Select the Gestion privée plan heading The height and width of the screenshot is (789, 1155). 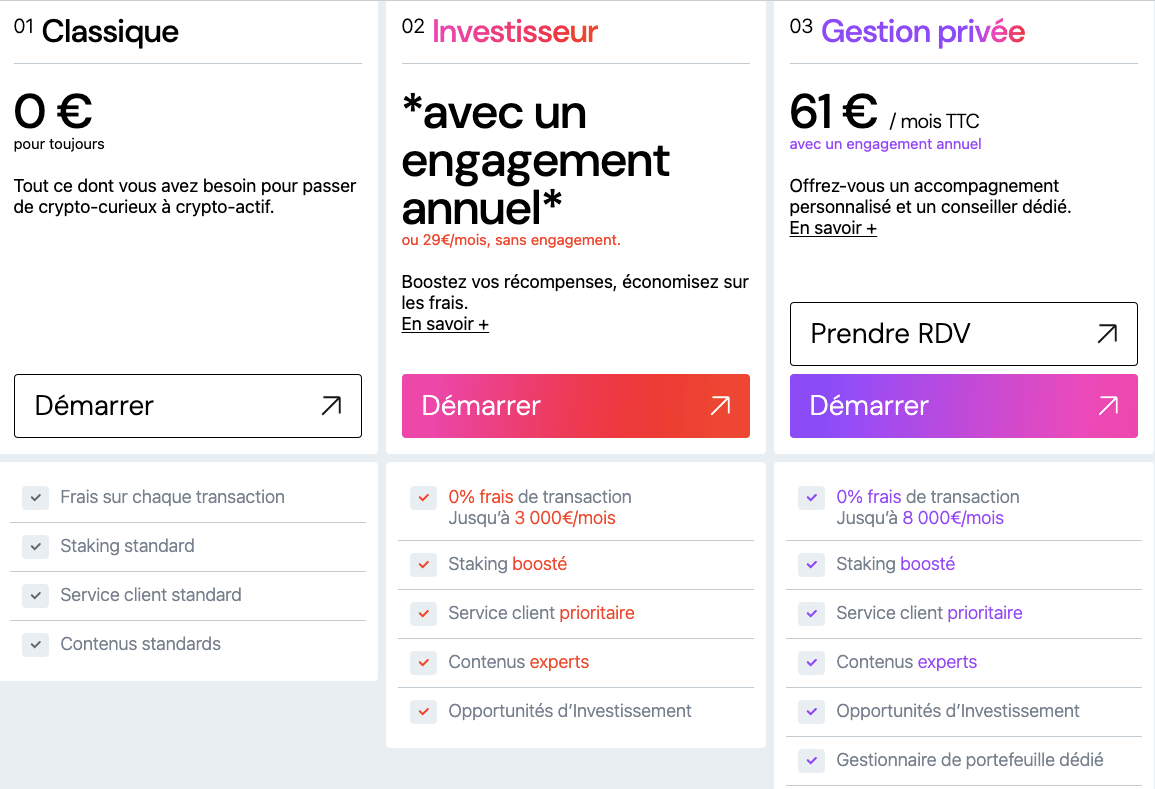click(x=923, y=33)
